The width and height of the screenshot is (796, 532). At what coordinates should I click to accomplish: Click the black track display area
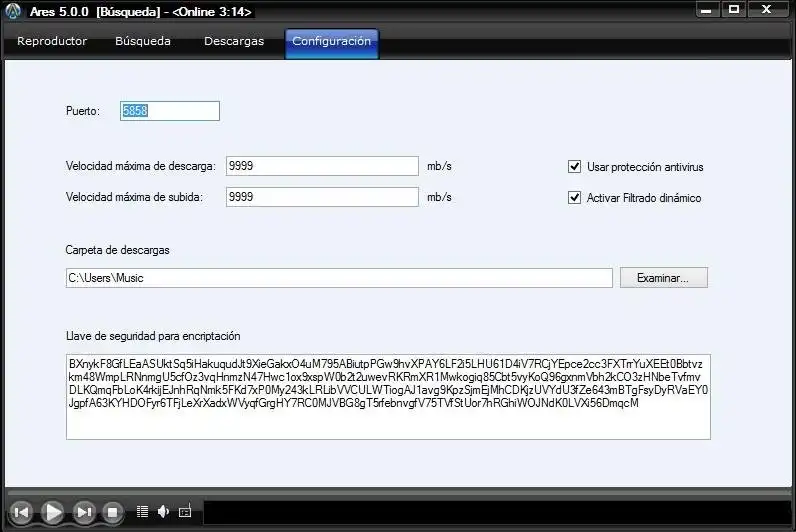click(498, 512)
